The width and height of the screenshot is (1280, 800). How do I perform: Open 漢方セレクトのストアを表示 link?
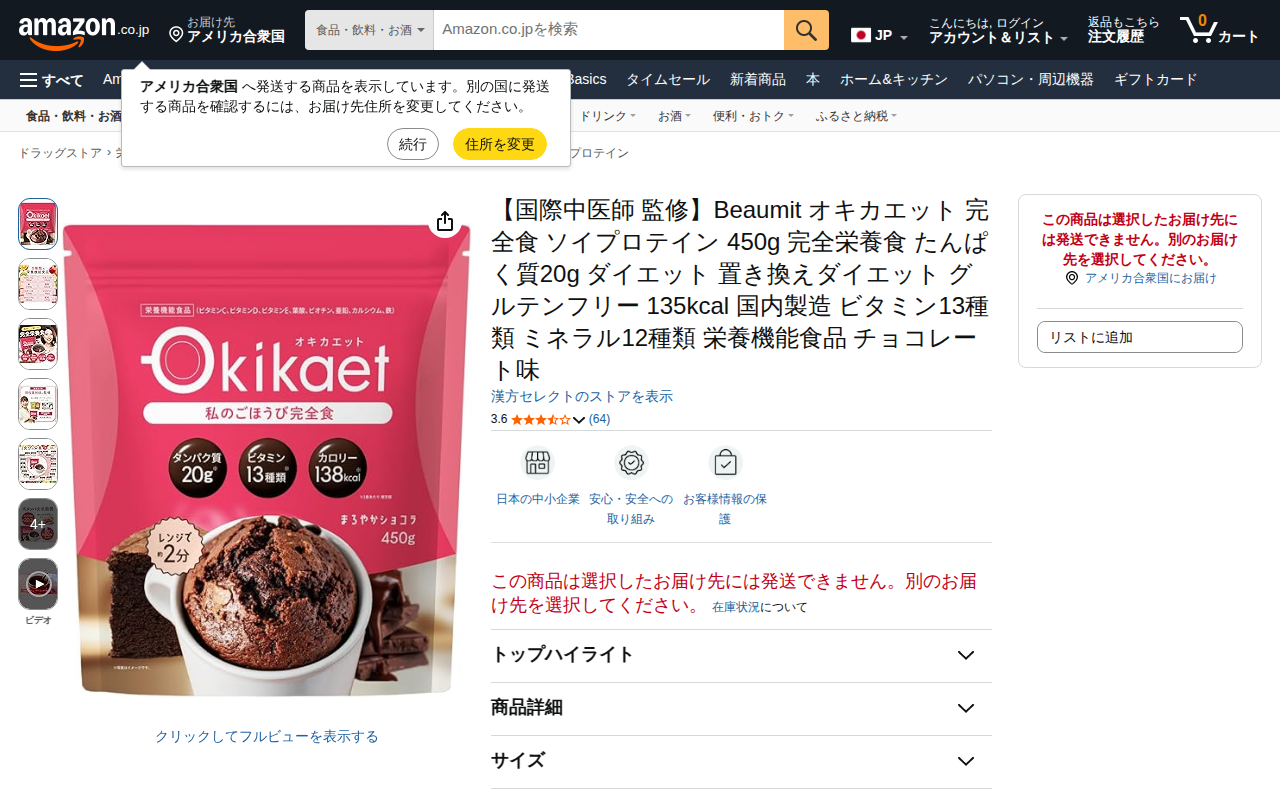coord(582,396)
